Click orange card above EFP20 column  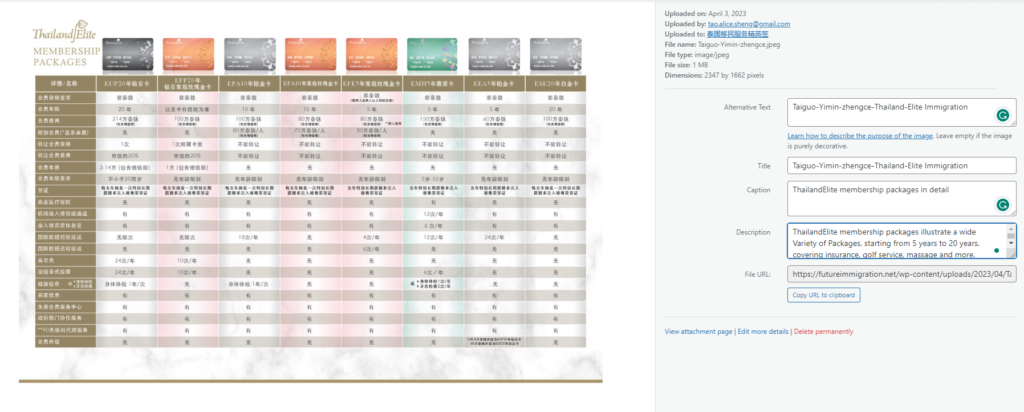coord(189,55)
